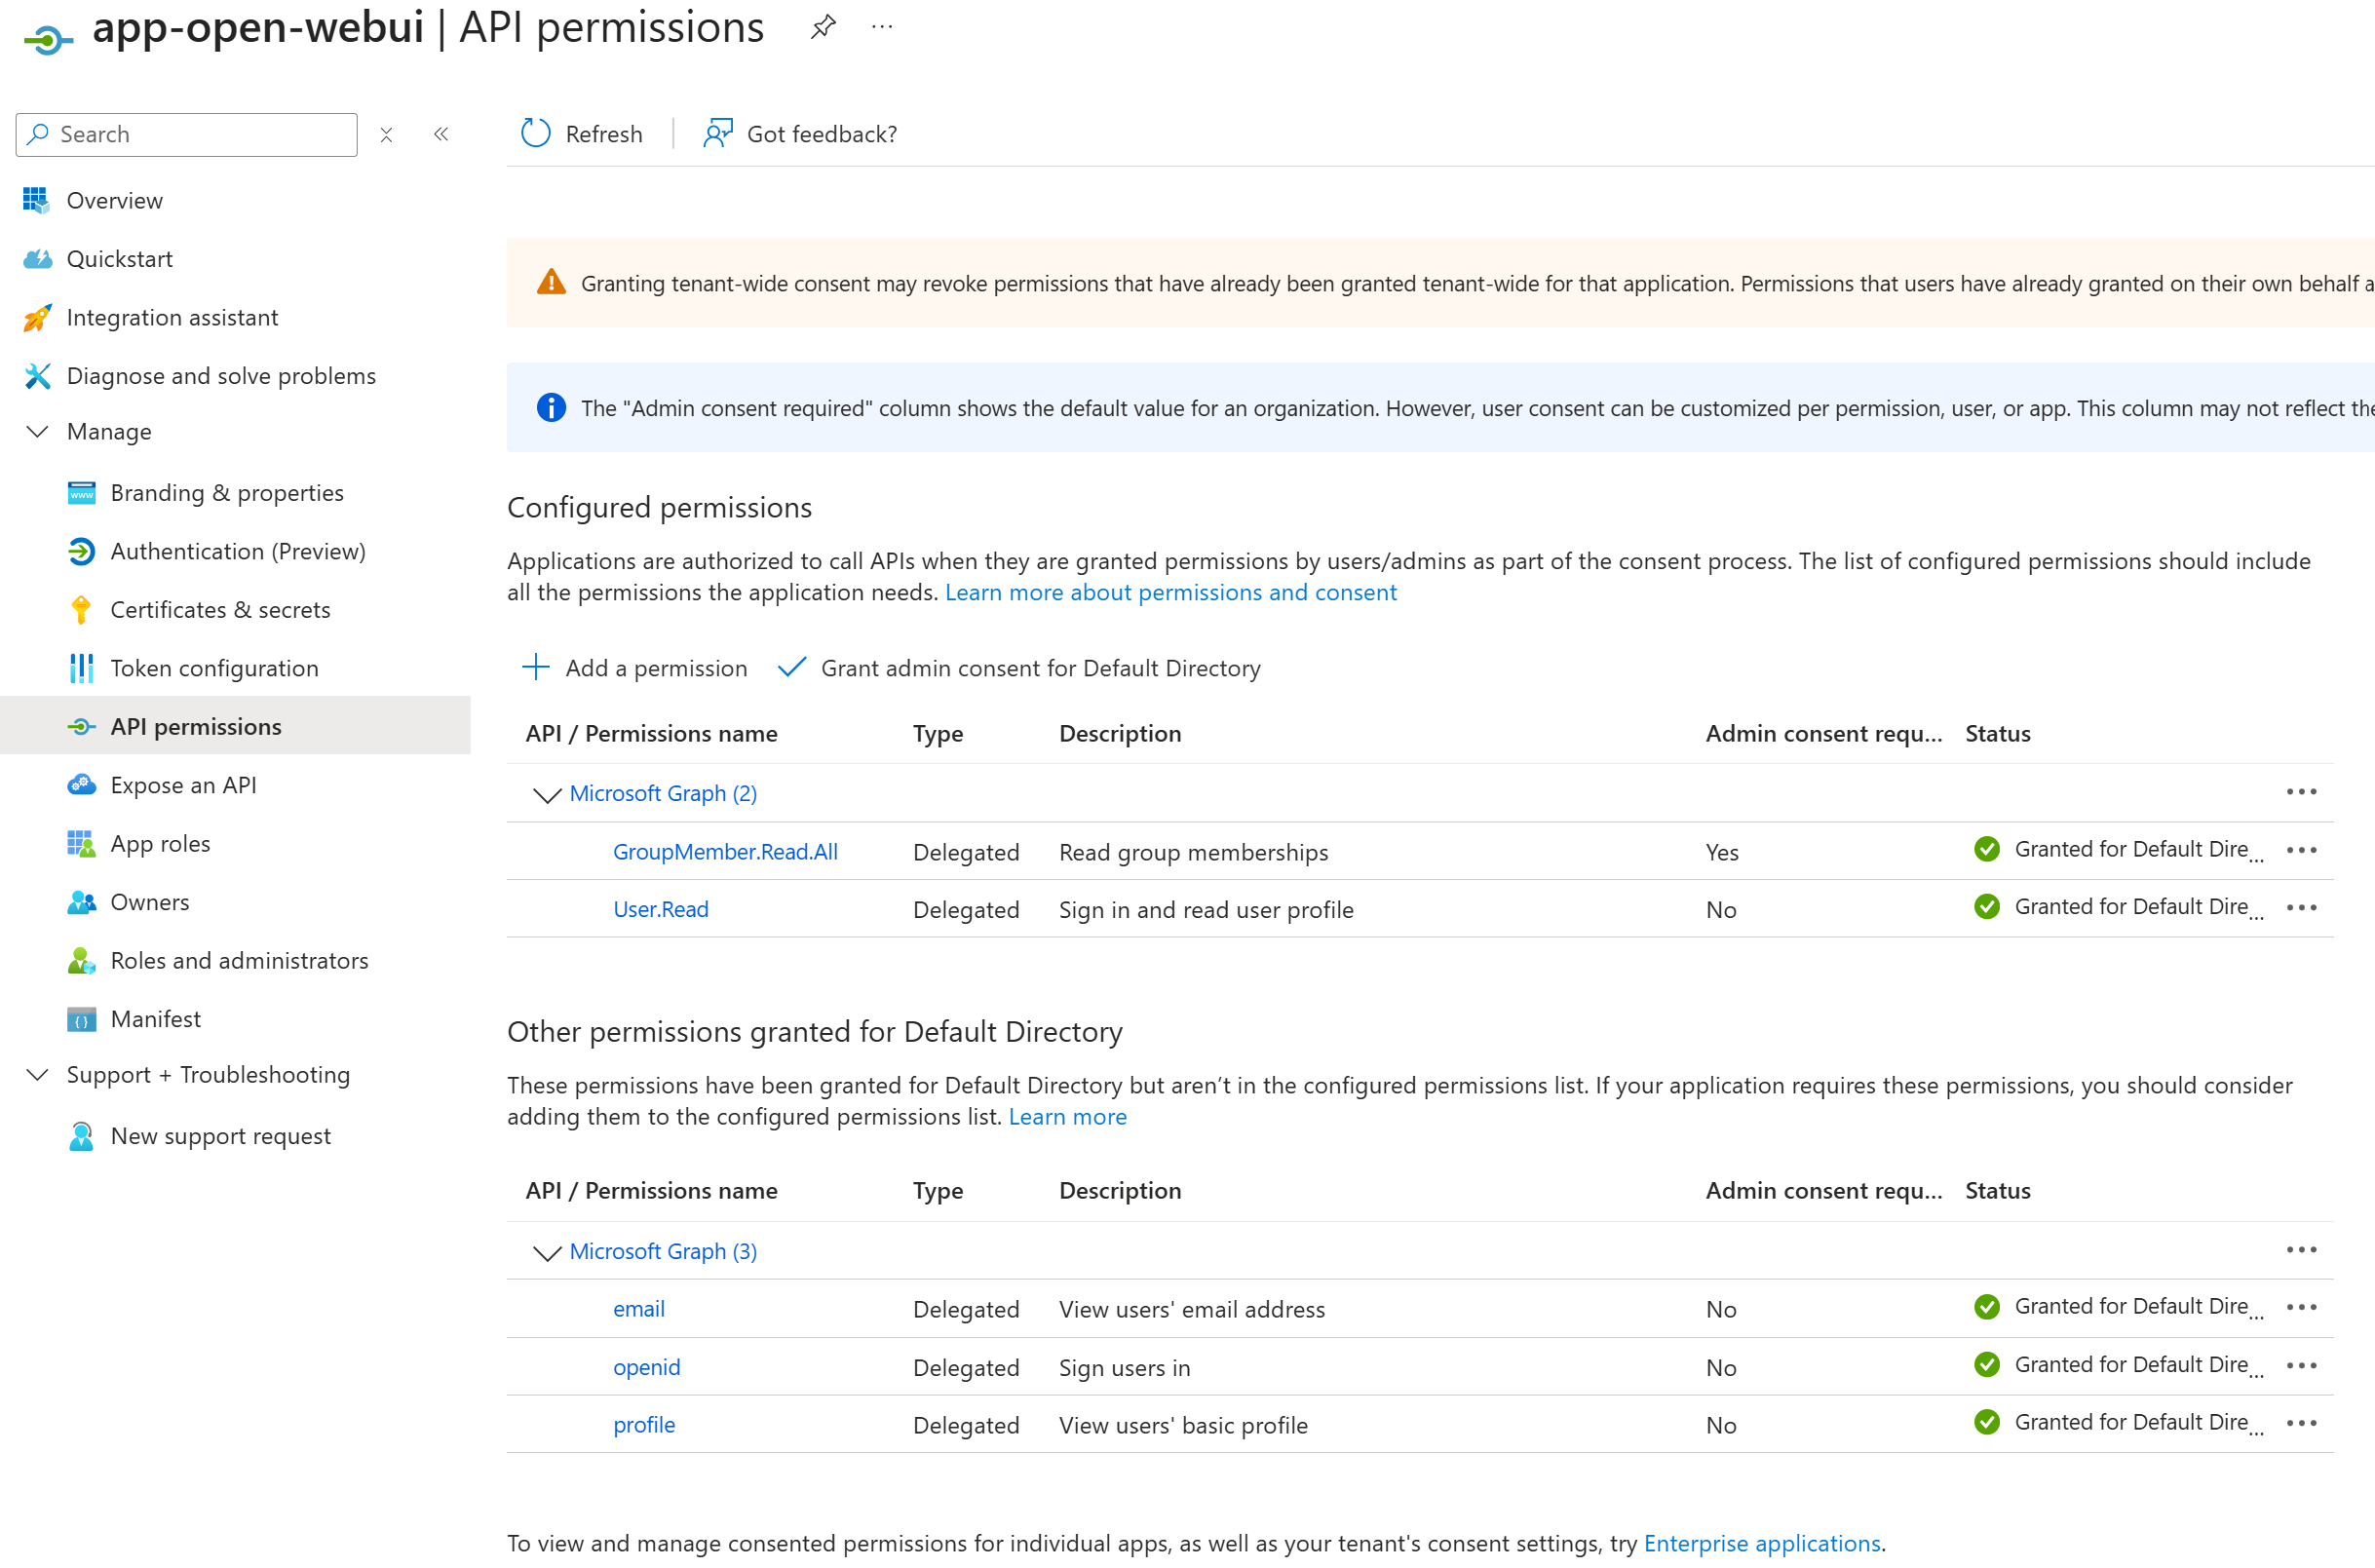Open the Got feedback icon
Image resolution: width=2375 pixels, height=1568 pixels.
(718, 134)
